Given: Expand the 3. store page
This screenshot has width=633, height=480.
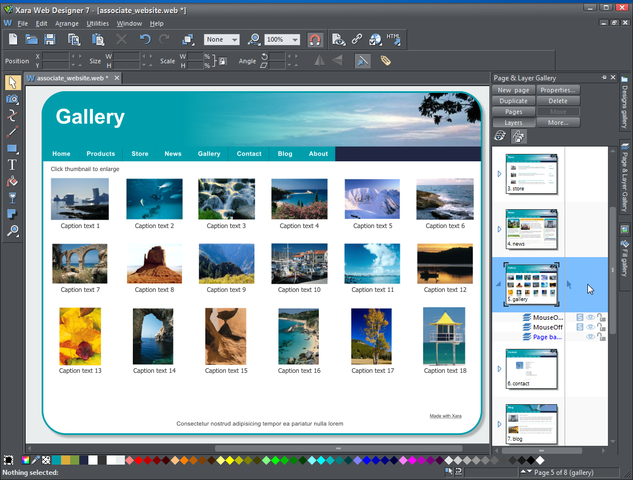Looking at the screenshot, I should coord(499,174).
